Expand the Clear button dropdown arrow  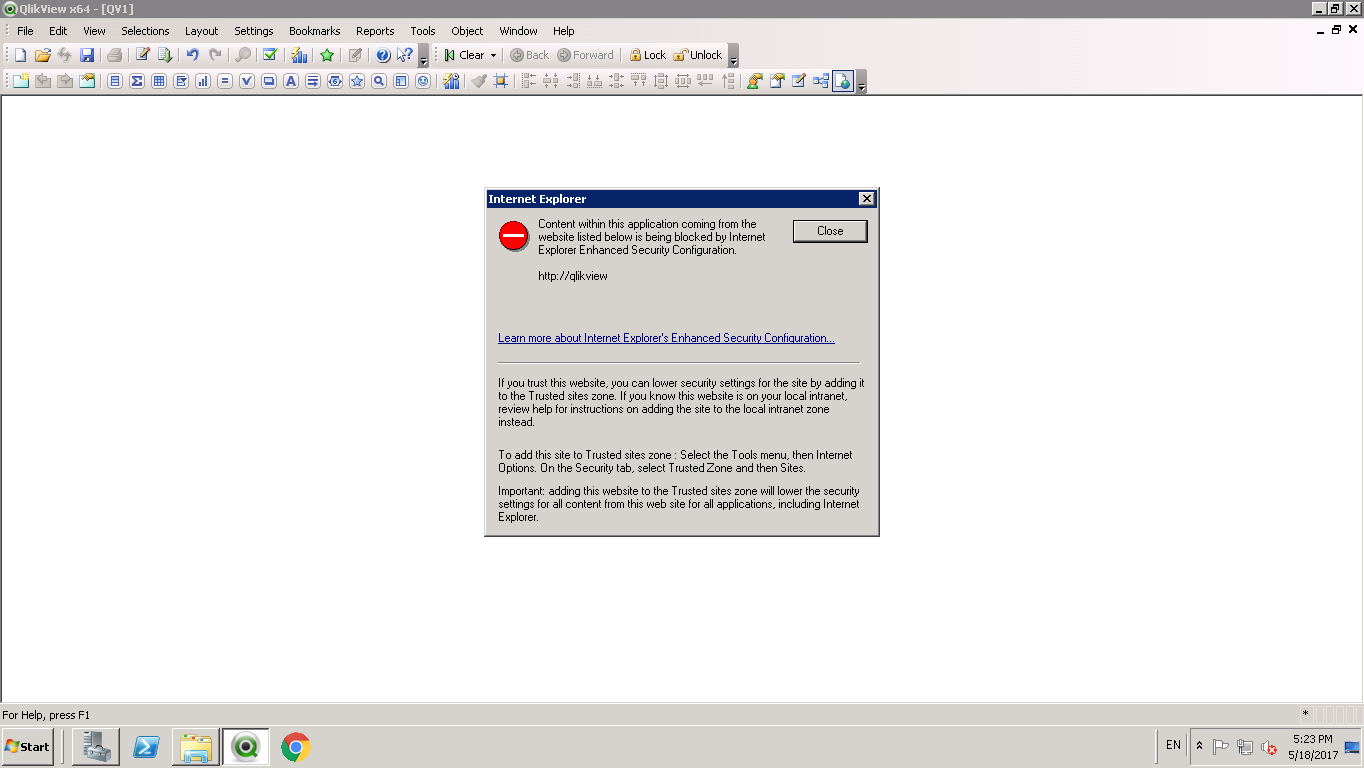493,55
